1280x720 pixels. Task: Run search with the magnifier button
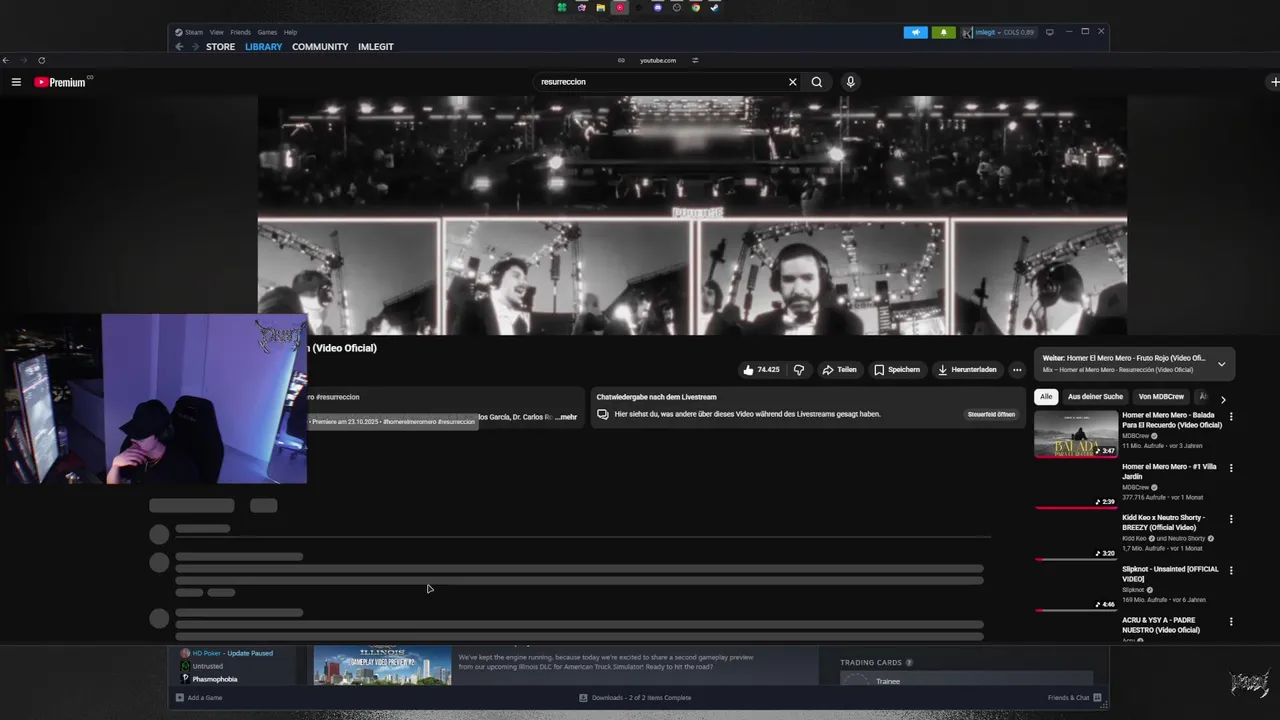(x=817, y=82)
